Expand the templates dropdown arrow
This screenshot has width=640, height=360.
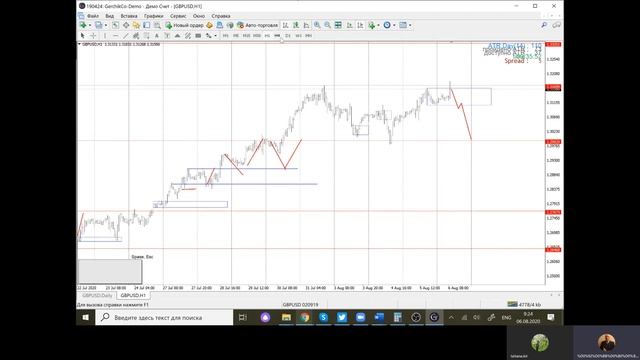pyautogui.click(x=410, y=25)
